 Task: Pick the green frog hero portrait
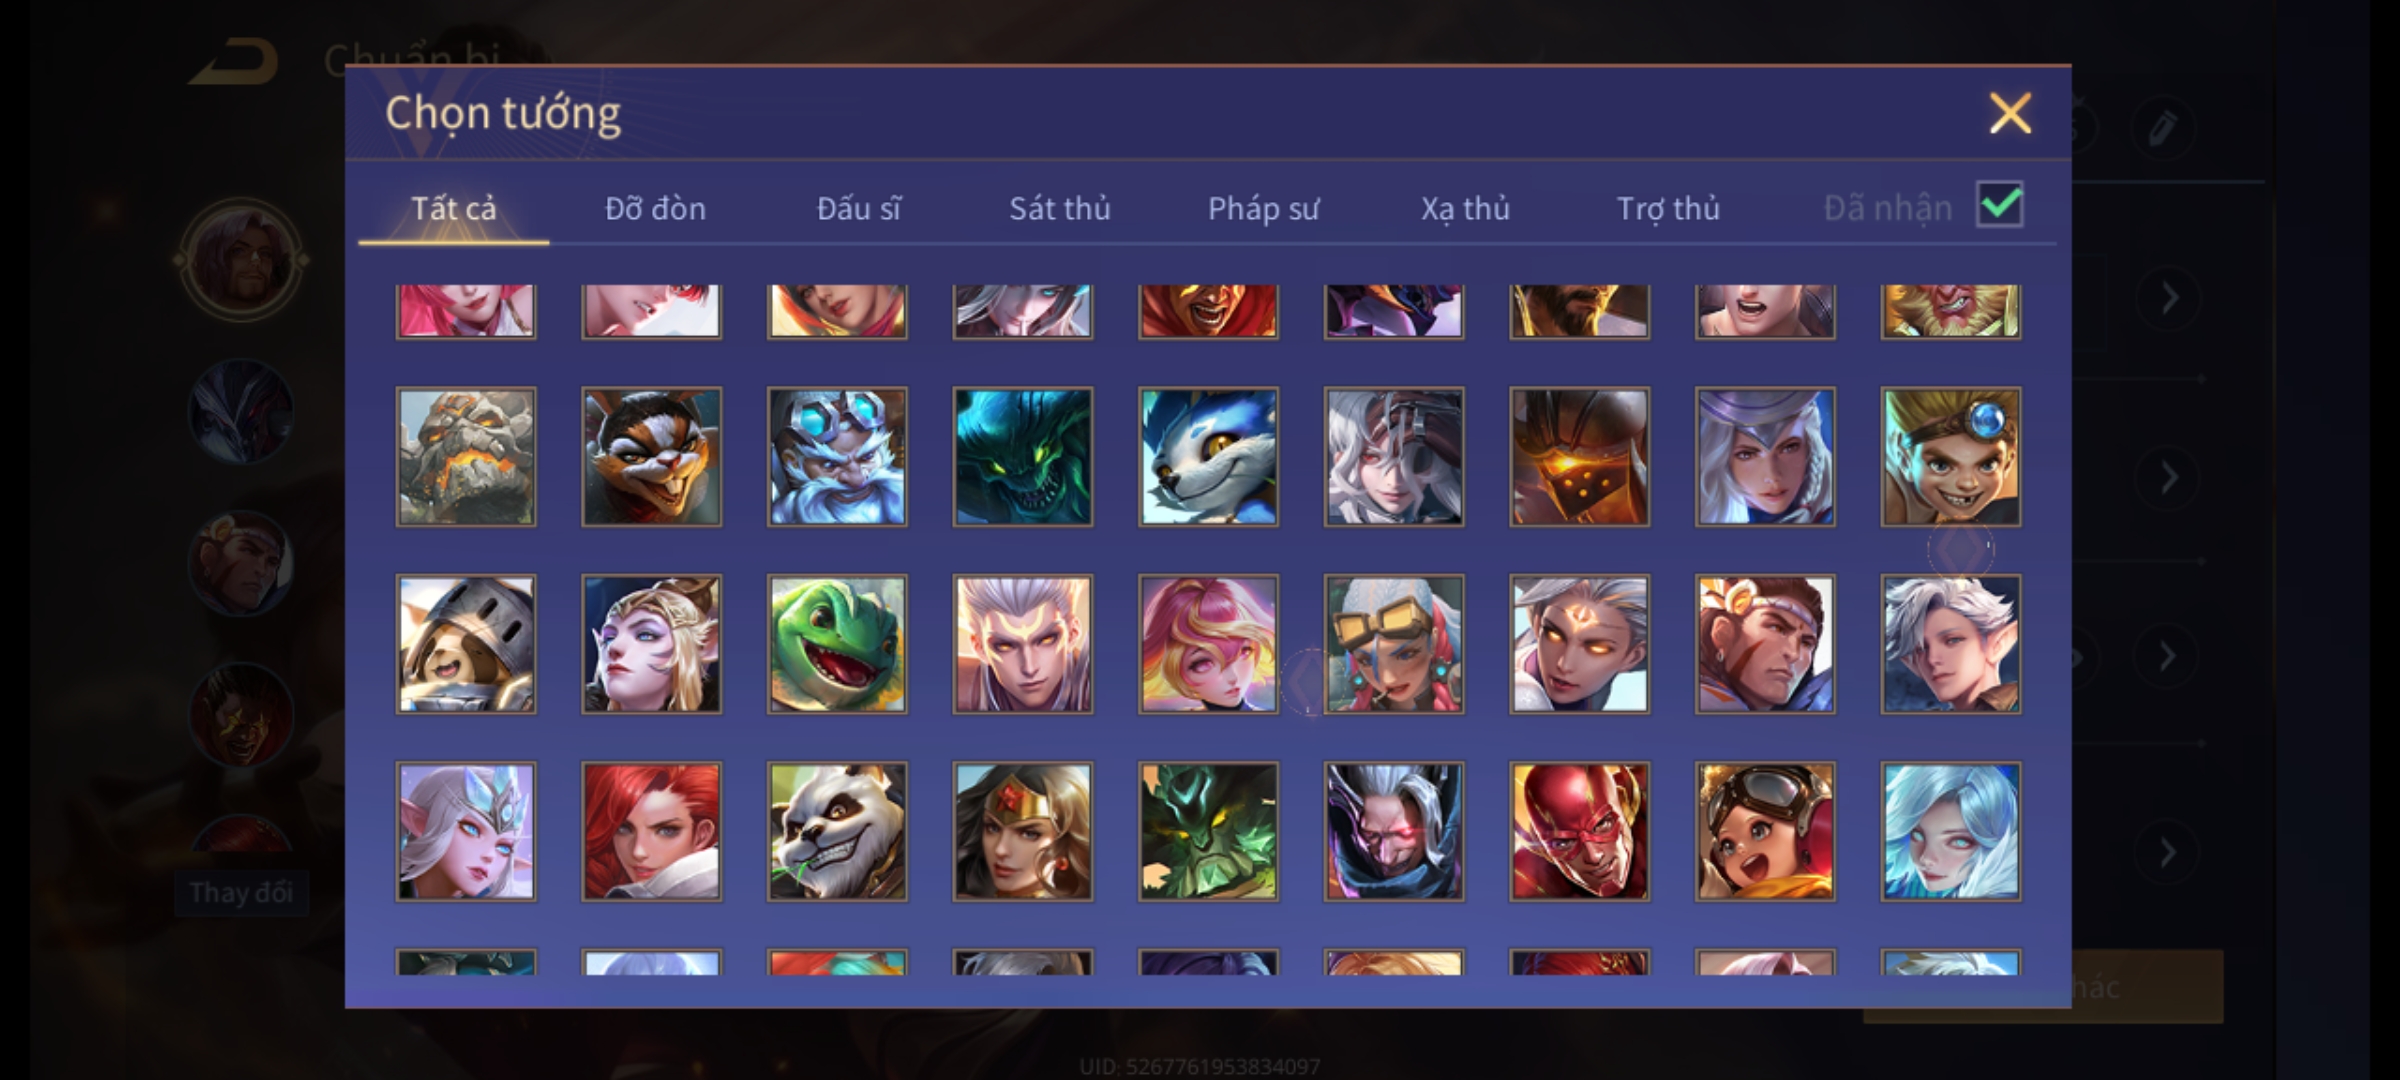[x=837, y=644]
